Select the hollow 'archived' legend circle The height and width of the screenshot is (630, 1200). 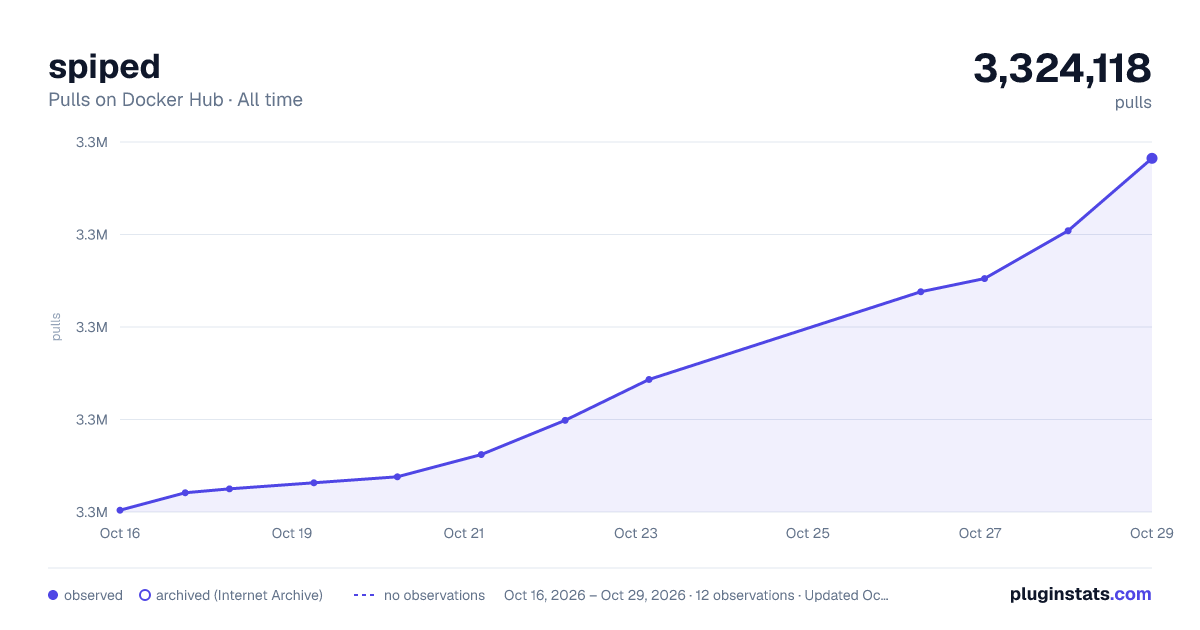[144, 595]
